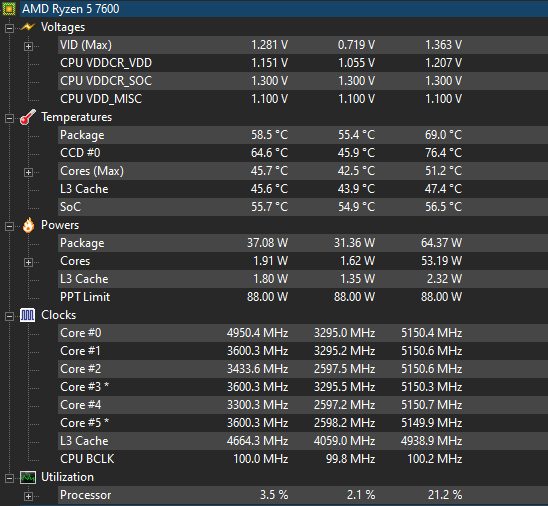Image resolution: width=548 pixels, height=506 pixels.
Task: Click the AMD Ryzen 5 7600 CPU chip icon
Action: 9,9
